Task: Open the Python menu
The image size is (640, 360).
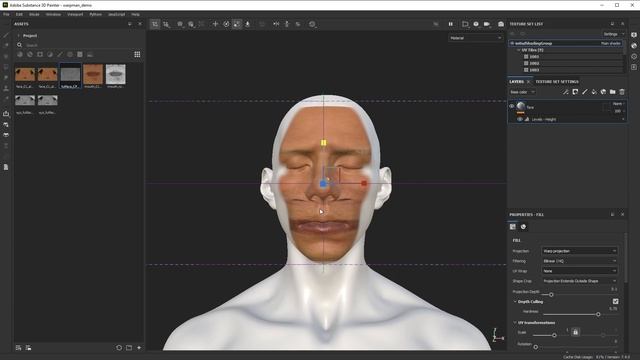Action: coord(96,14)
